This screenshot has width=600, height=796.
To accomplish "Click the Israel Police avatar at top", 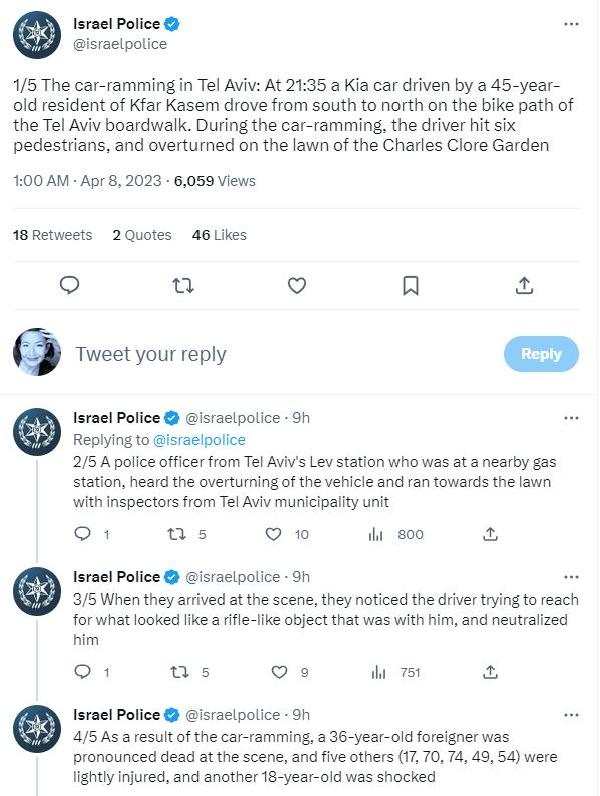I will tap(37, 37).
